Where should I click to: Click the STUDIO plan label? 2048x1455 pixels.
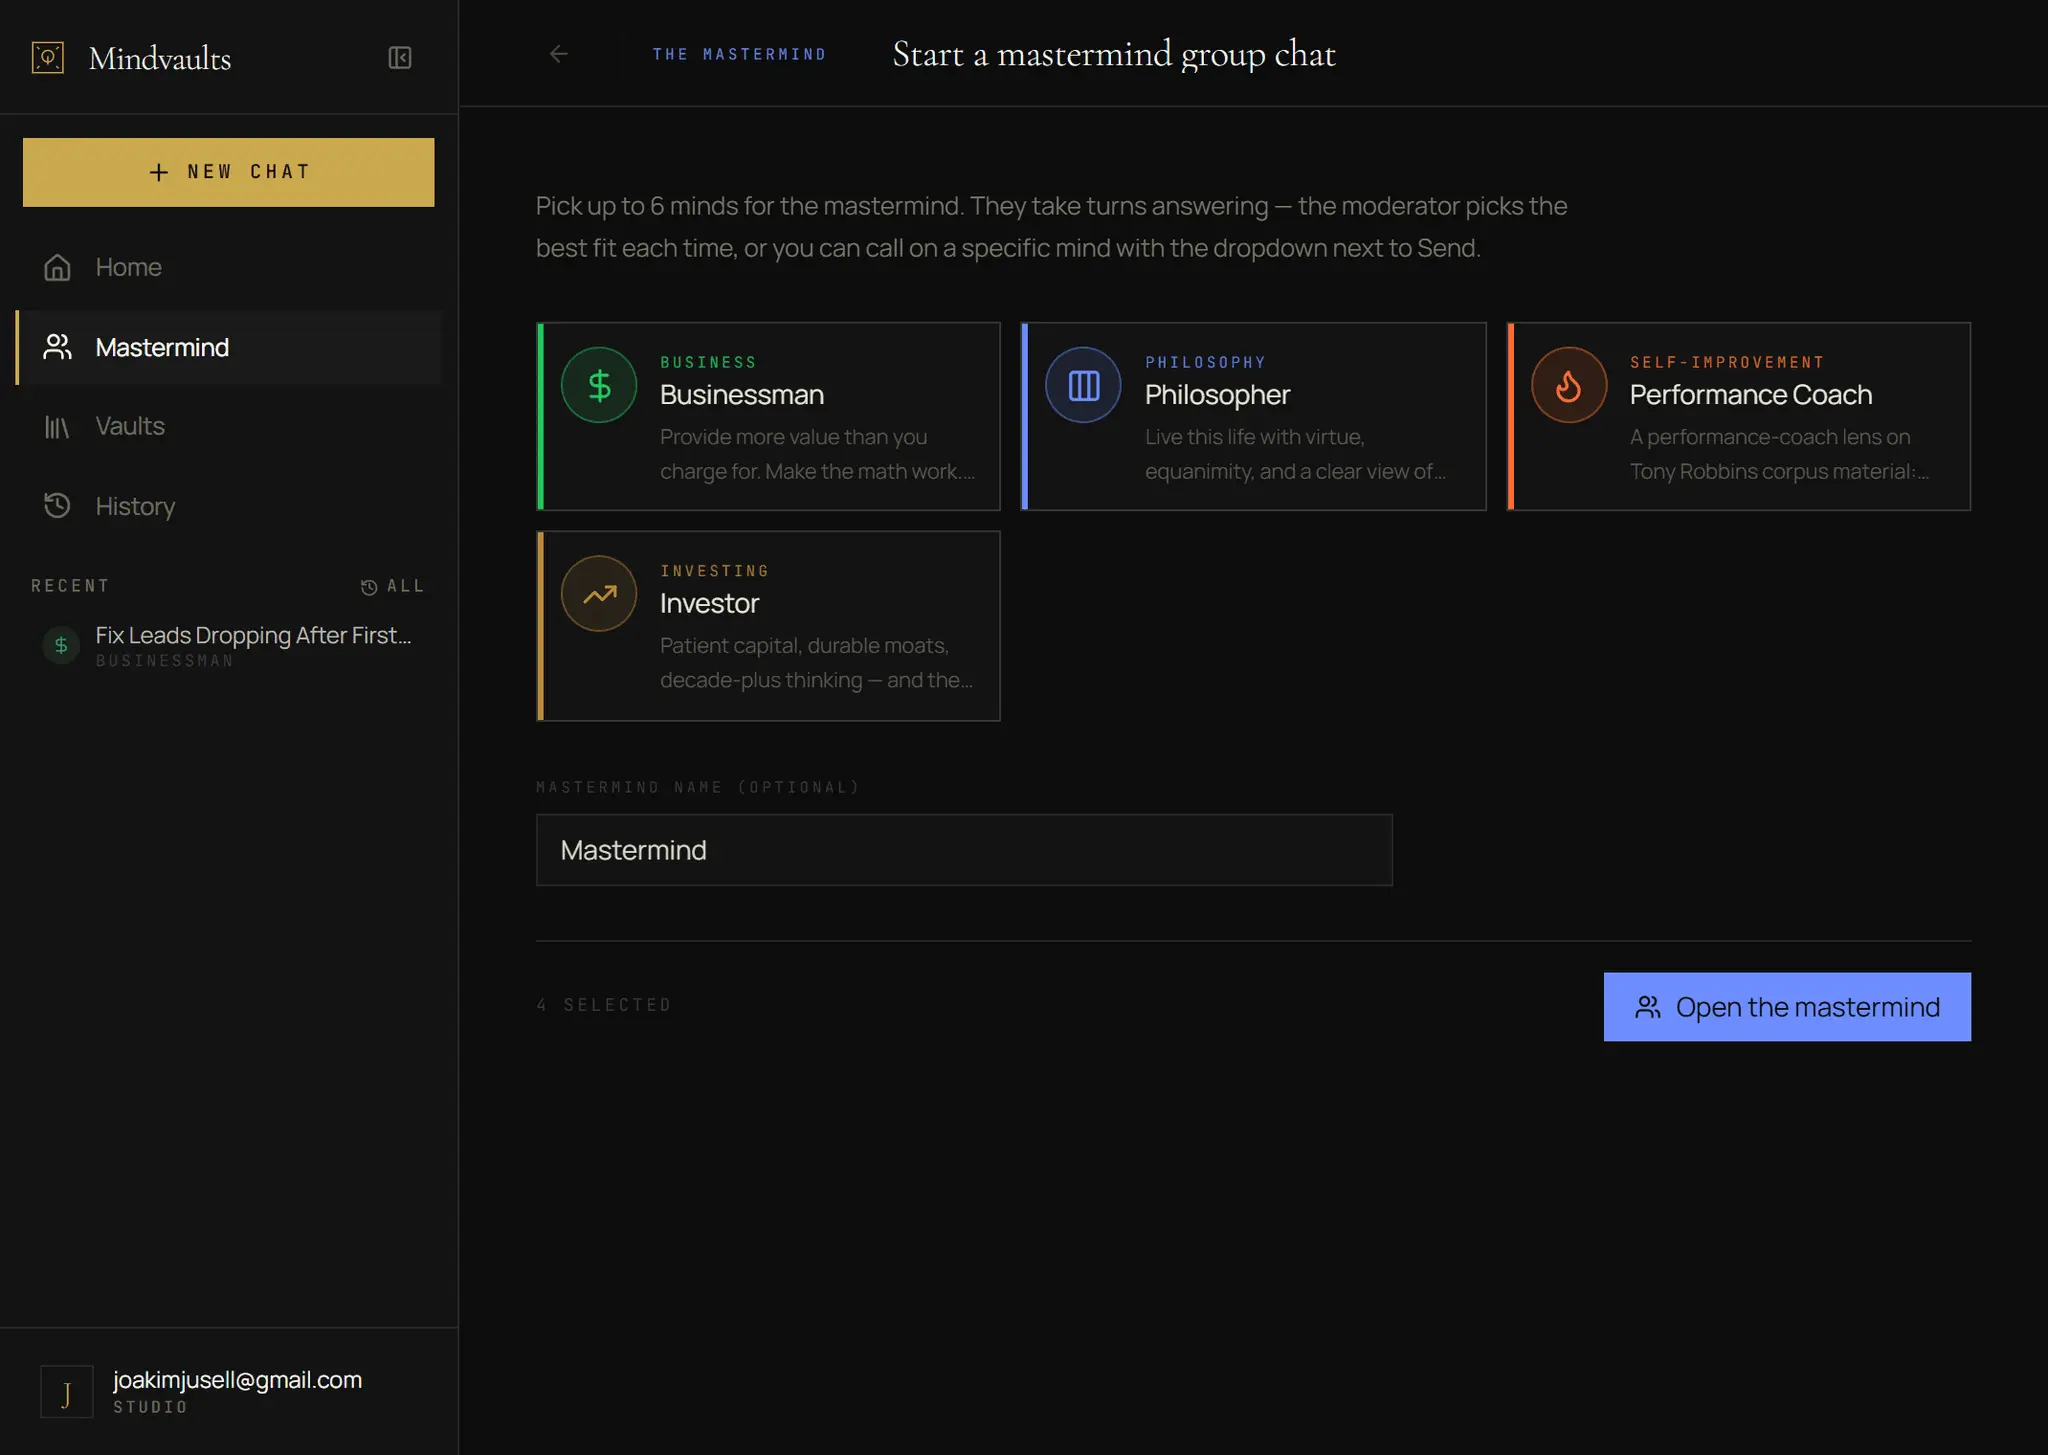pos(150,1407)
